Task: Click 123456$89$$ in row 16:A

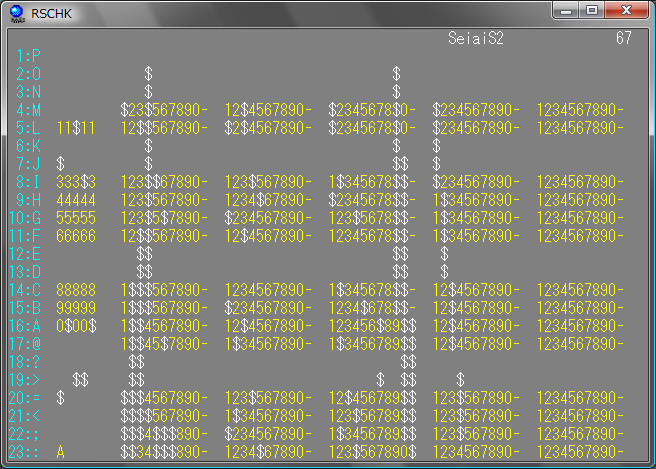Action: coord(372,325)
